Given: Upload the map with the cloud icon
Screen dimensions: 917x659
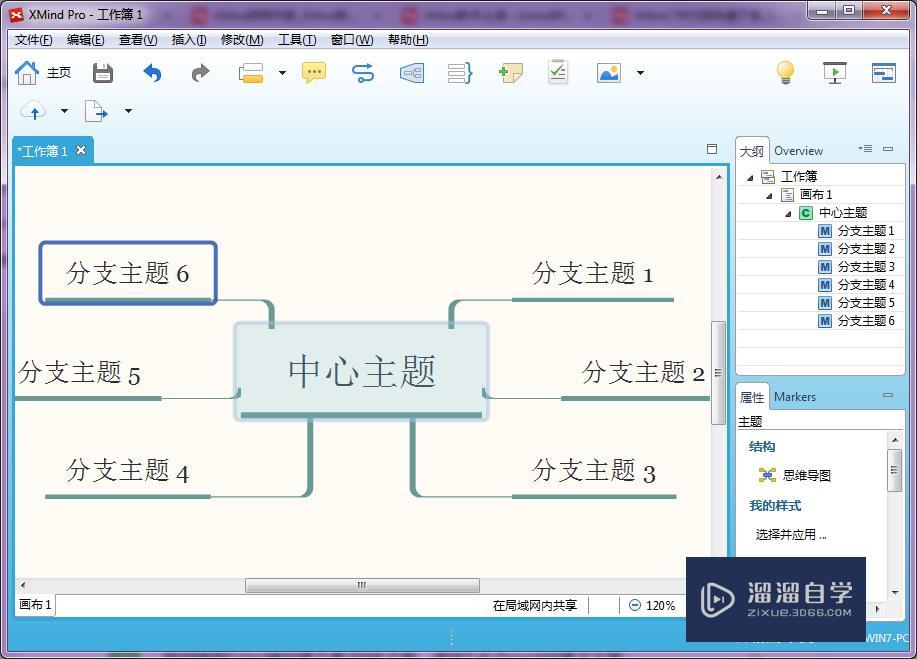Looking at the screenshot, I should pos(33,111).
